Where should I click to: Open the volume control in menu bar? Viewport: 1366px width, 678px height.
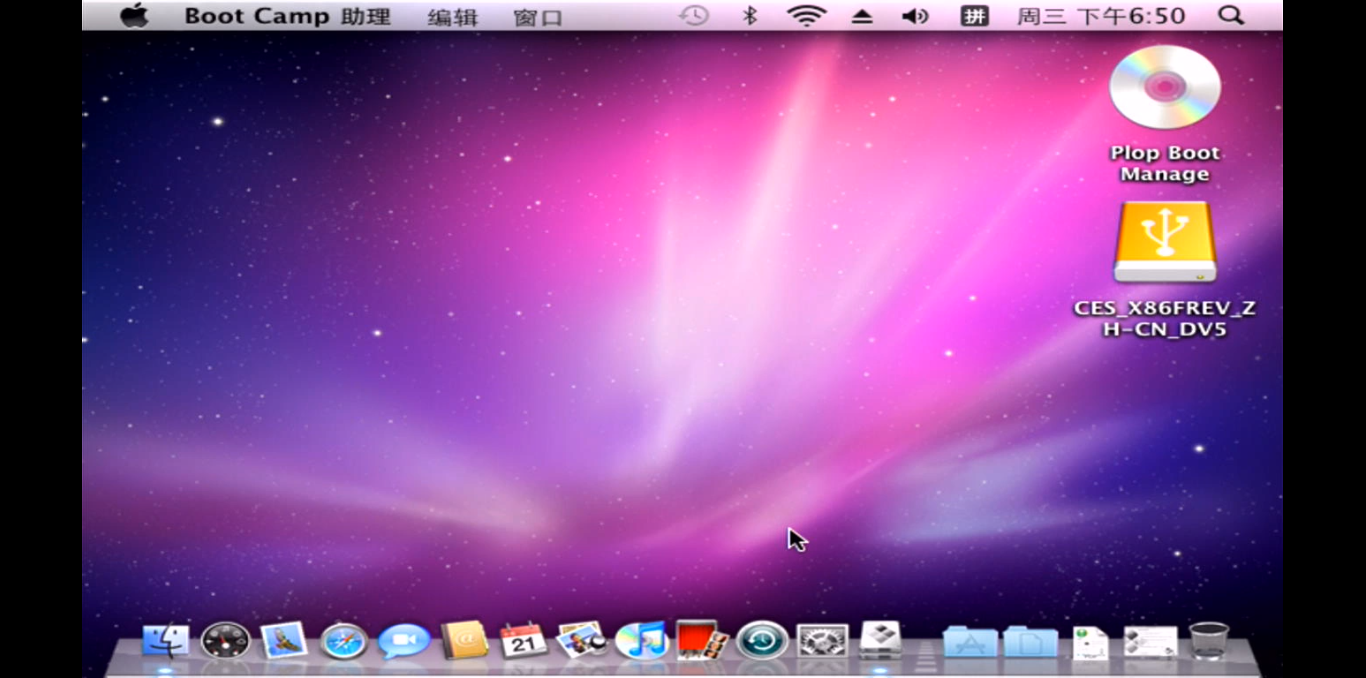pos(915,16)
